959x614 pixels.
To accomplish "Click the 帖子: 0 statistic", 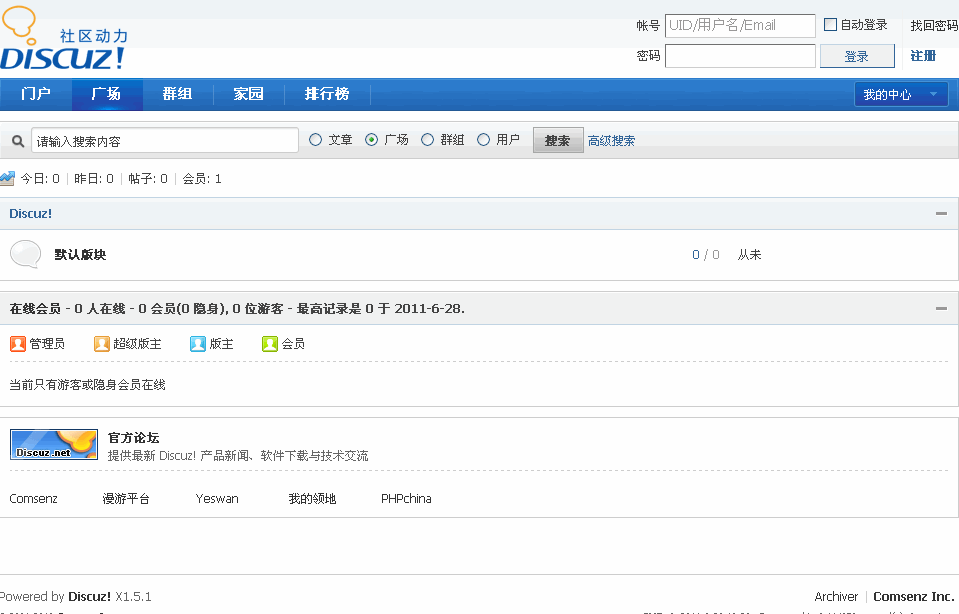I will point(148,179).
